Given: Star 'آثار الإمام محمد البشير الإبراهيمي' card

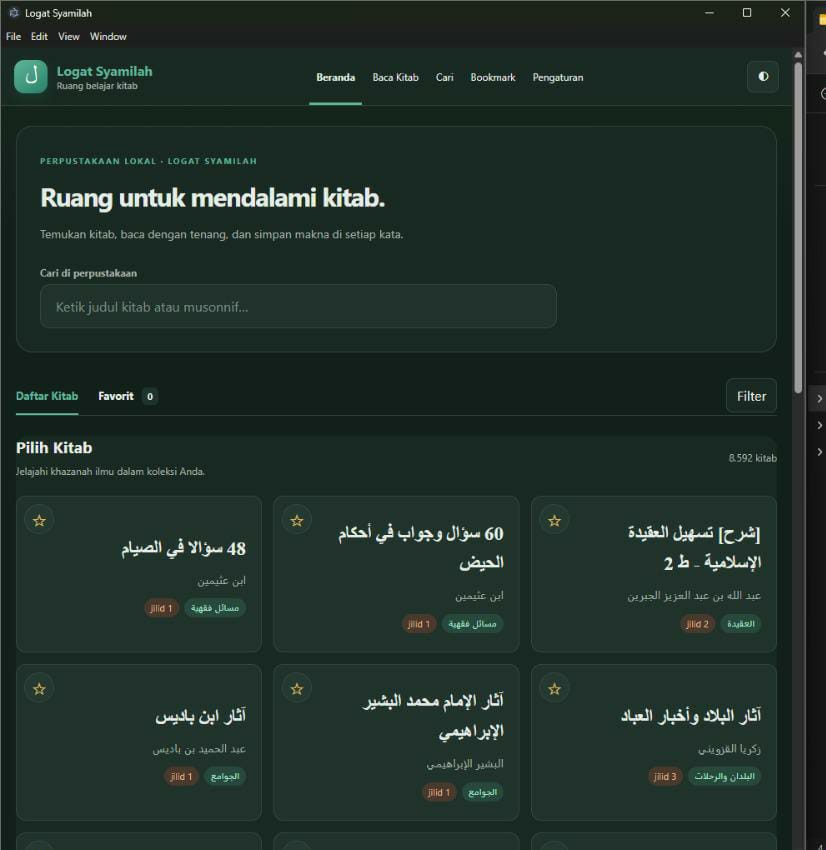Looking at the screenshot, I should [296, 688].
